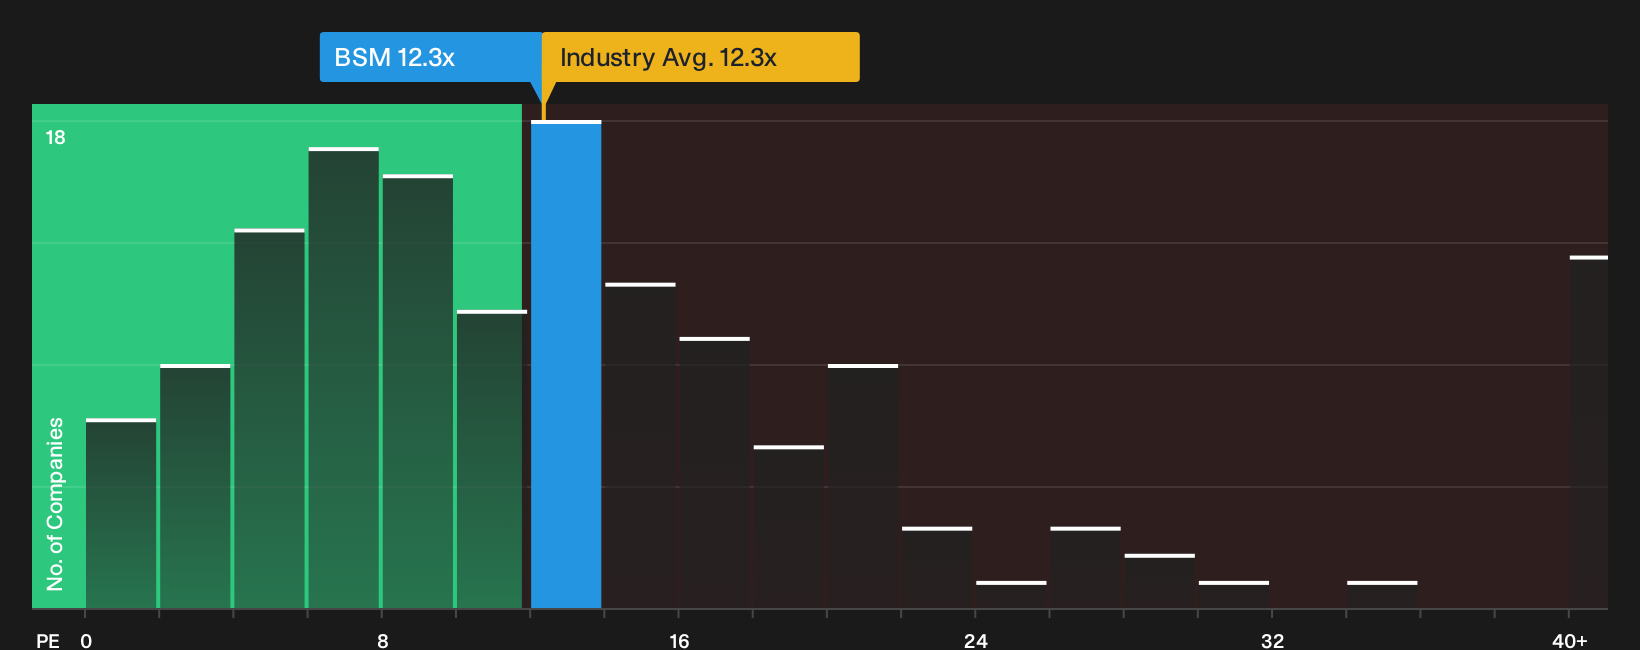Click the yellow Industry Avg. 12.3x label
Screen dimensions: 1640x650
pos(701,57)
